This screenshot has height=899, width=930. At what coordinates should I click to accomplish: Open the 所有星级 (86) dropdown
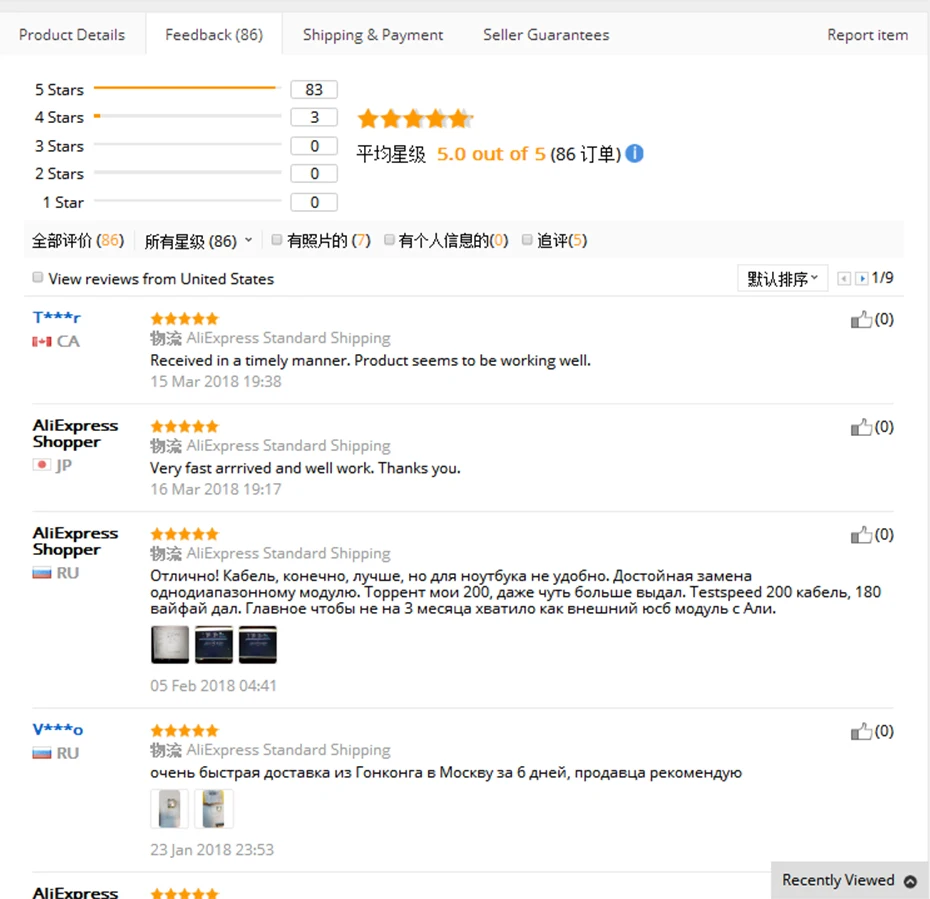point(198,241)
